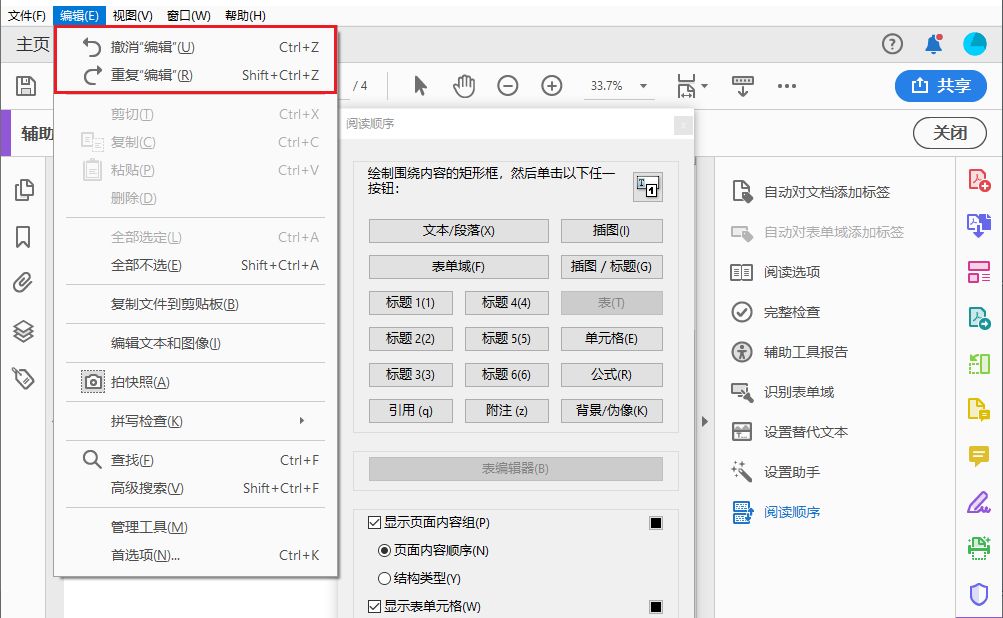
Task: Click the notification bell icon
Action: point(932,45)
